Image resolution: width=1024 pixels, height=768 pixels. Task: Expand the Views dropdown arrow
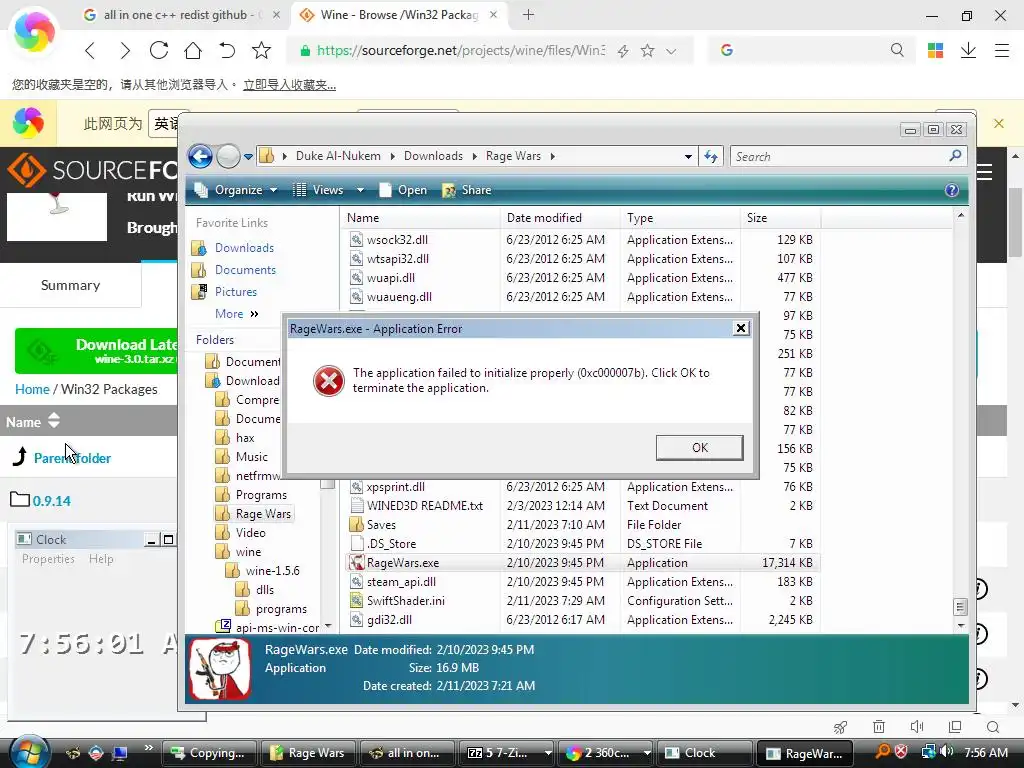pos(360,190)
